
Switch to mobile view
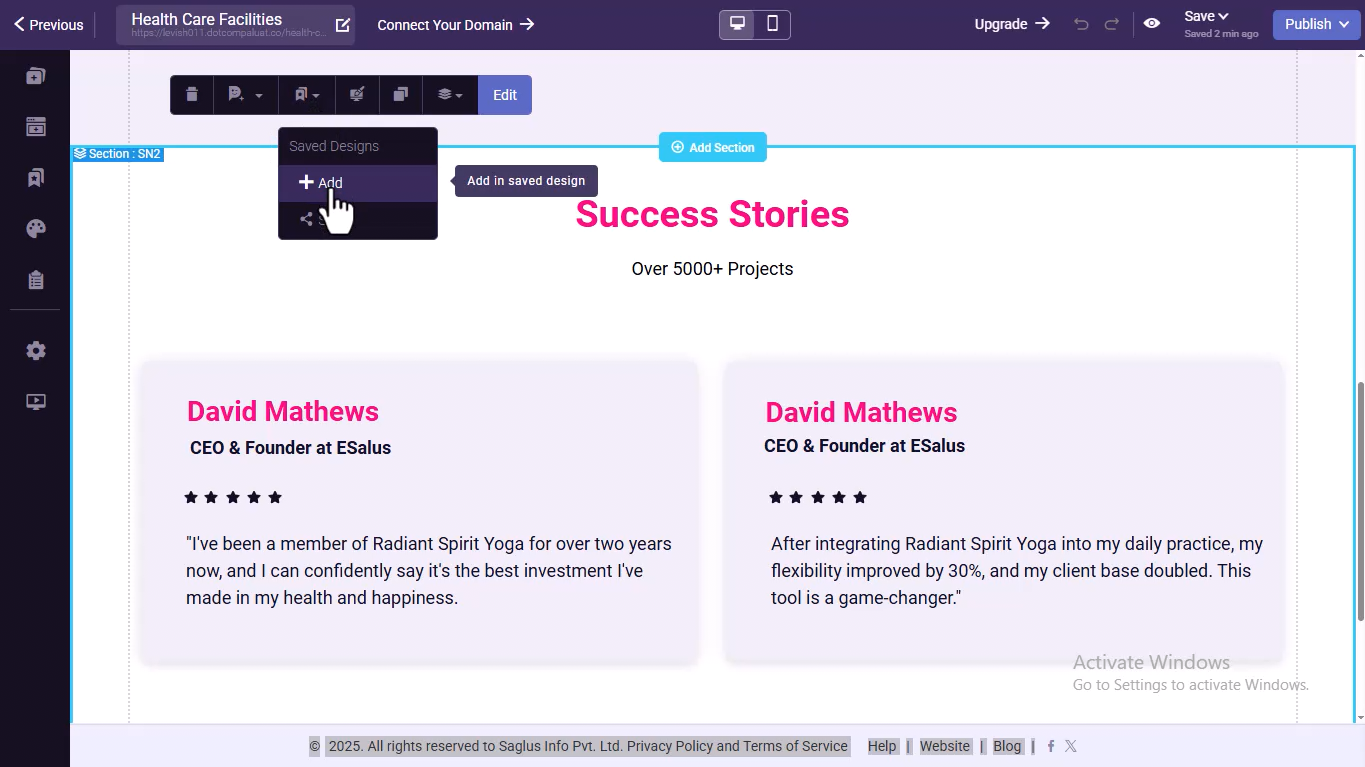coord(772,24)
